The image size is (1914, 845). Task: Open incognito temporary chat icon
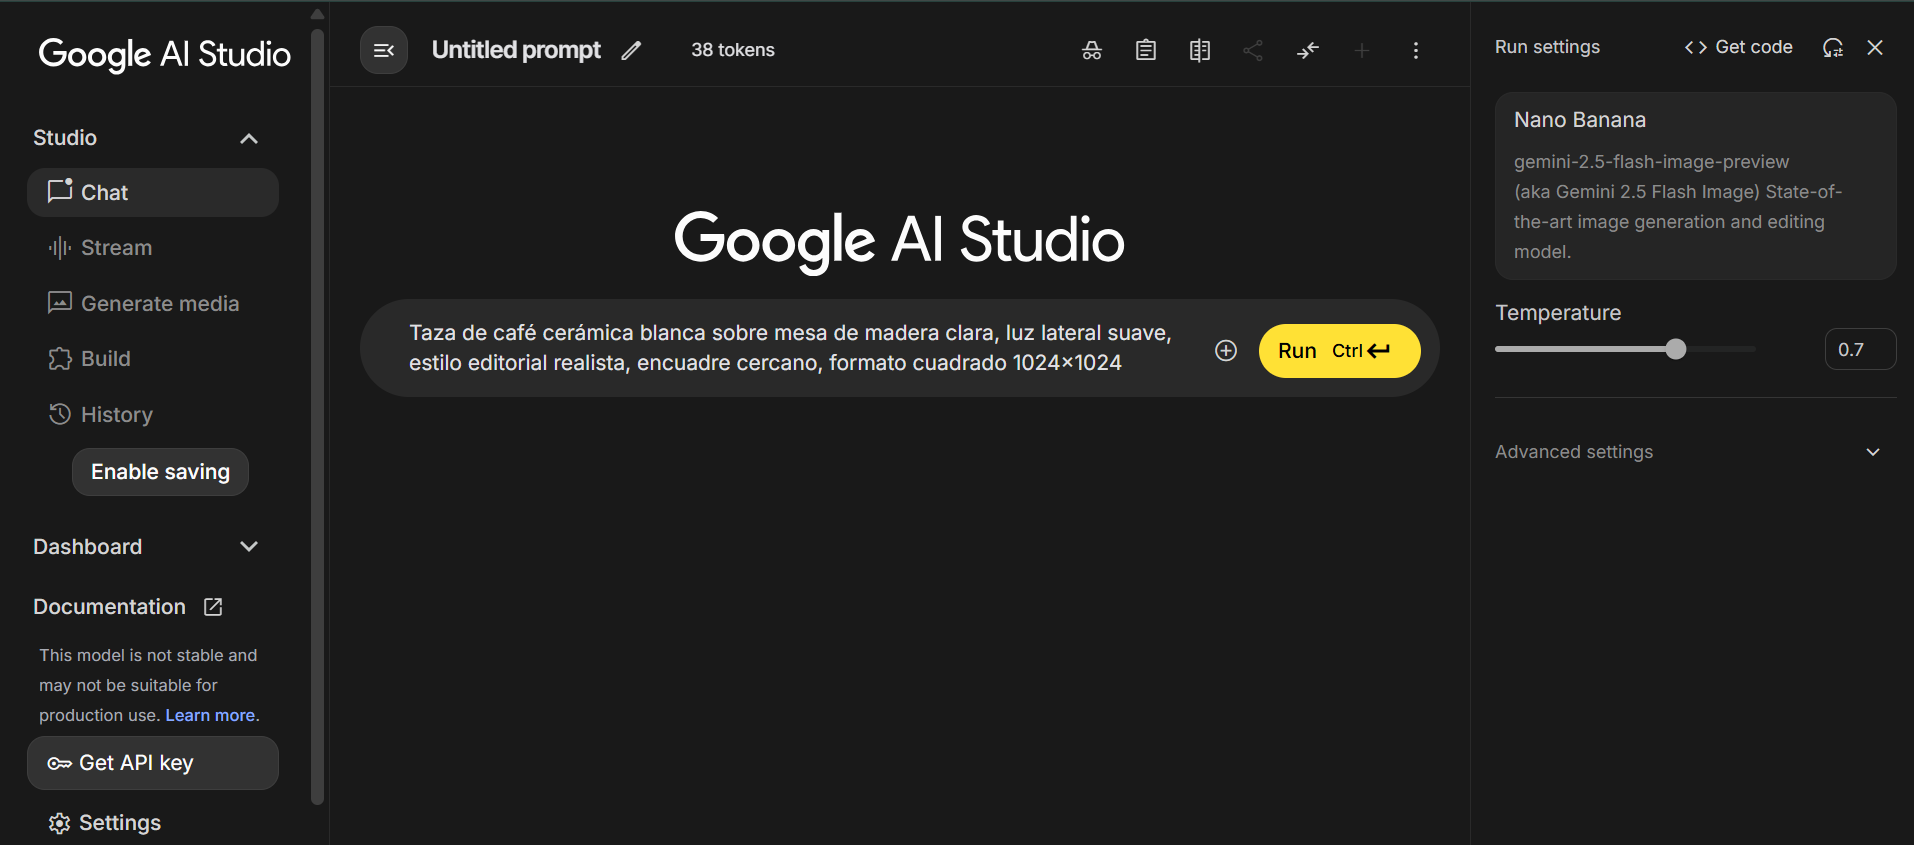[x=1092, y=50]
